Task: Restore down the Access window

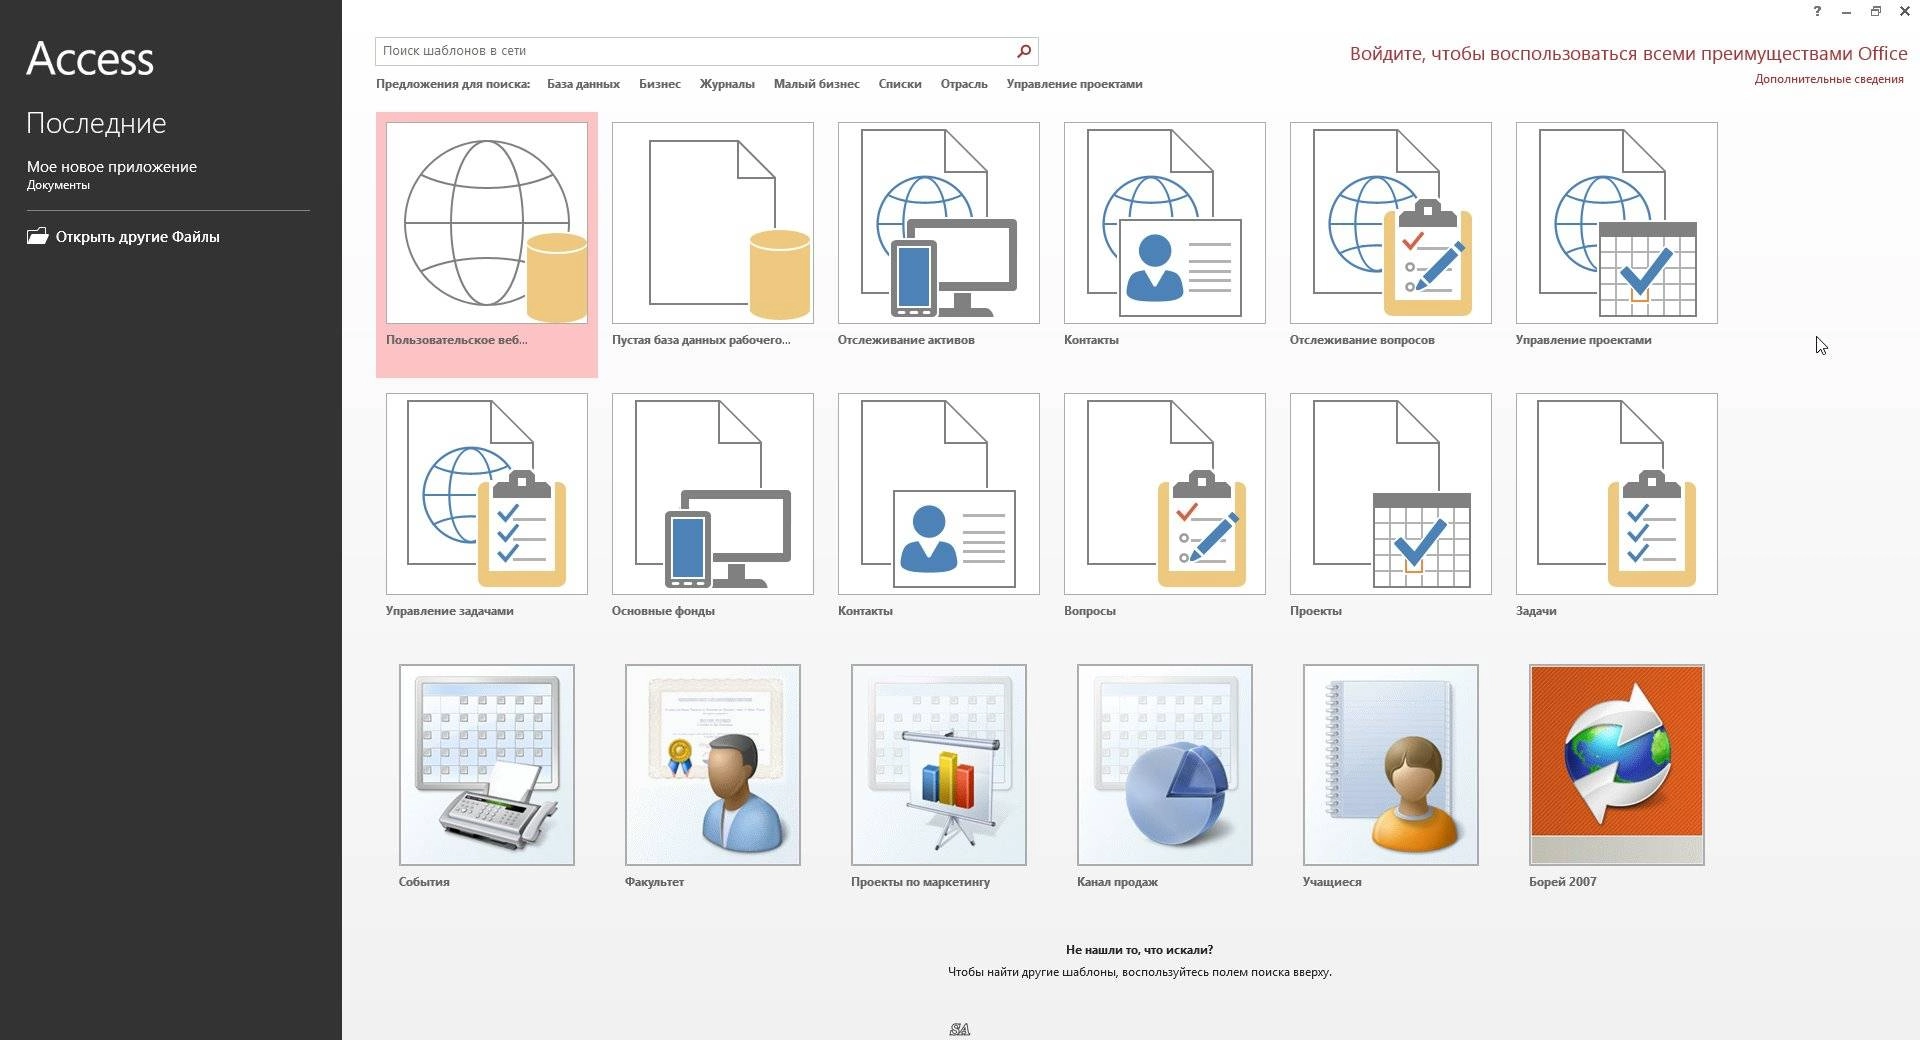Action: coord(1876,12)
